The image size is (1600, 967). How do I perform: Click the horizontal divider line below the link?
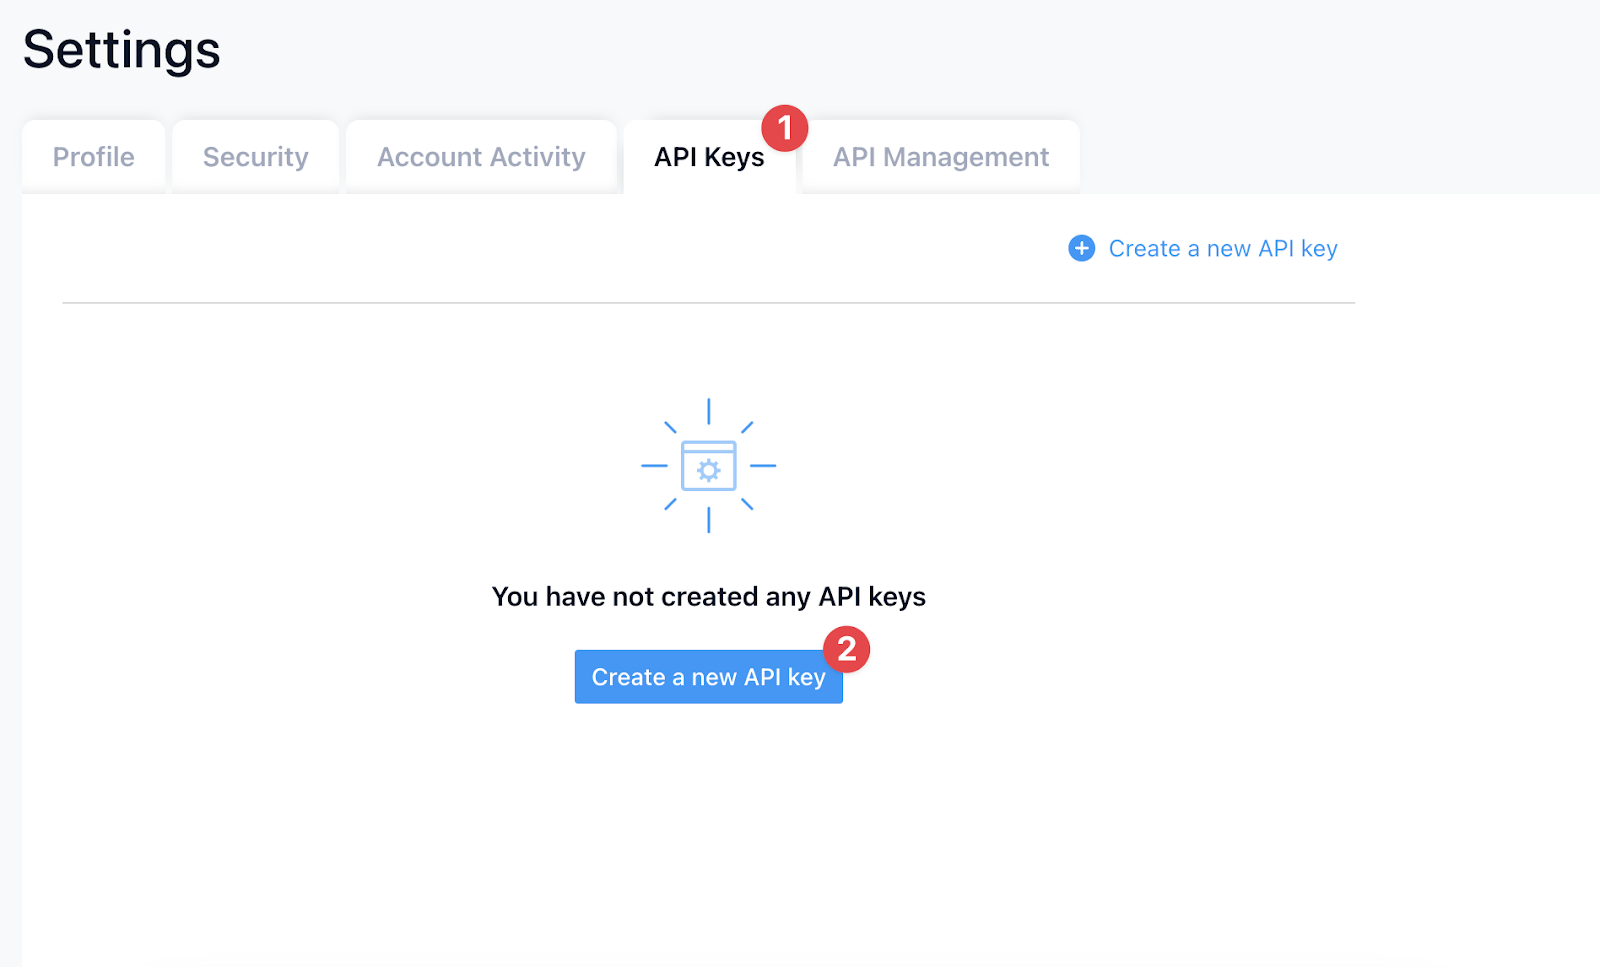tap(708, 302)
